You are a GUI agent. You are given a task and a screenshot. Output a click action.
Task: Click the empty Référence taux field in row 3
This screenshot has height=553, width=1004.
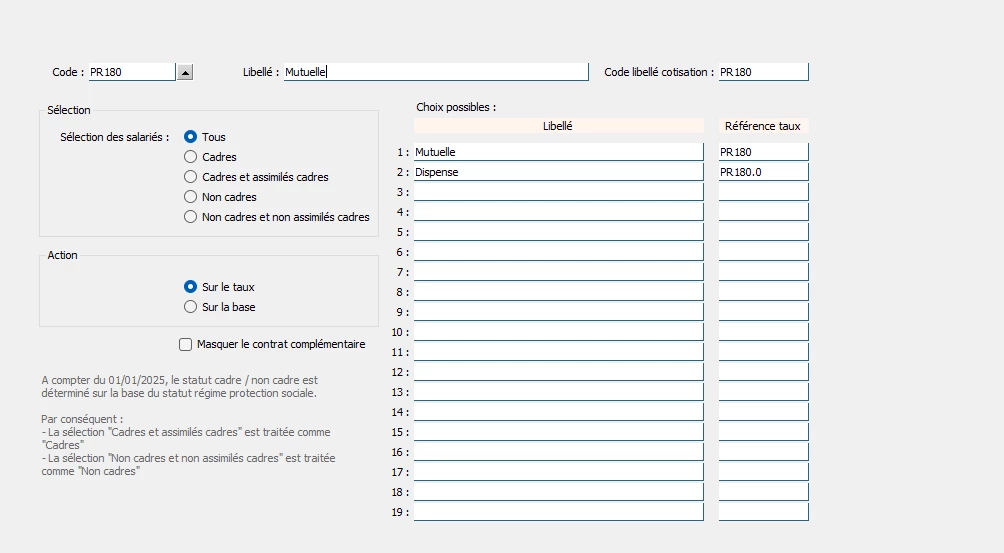[762, 192]
